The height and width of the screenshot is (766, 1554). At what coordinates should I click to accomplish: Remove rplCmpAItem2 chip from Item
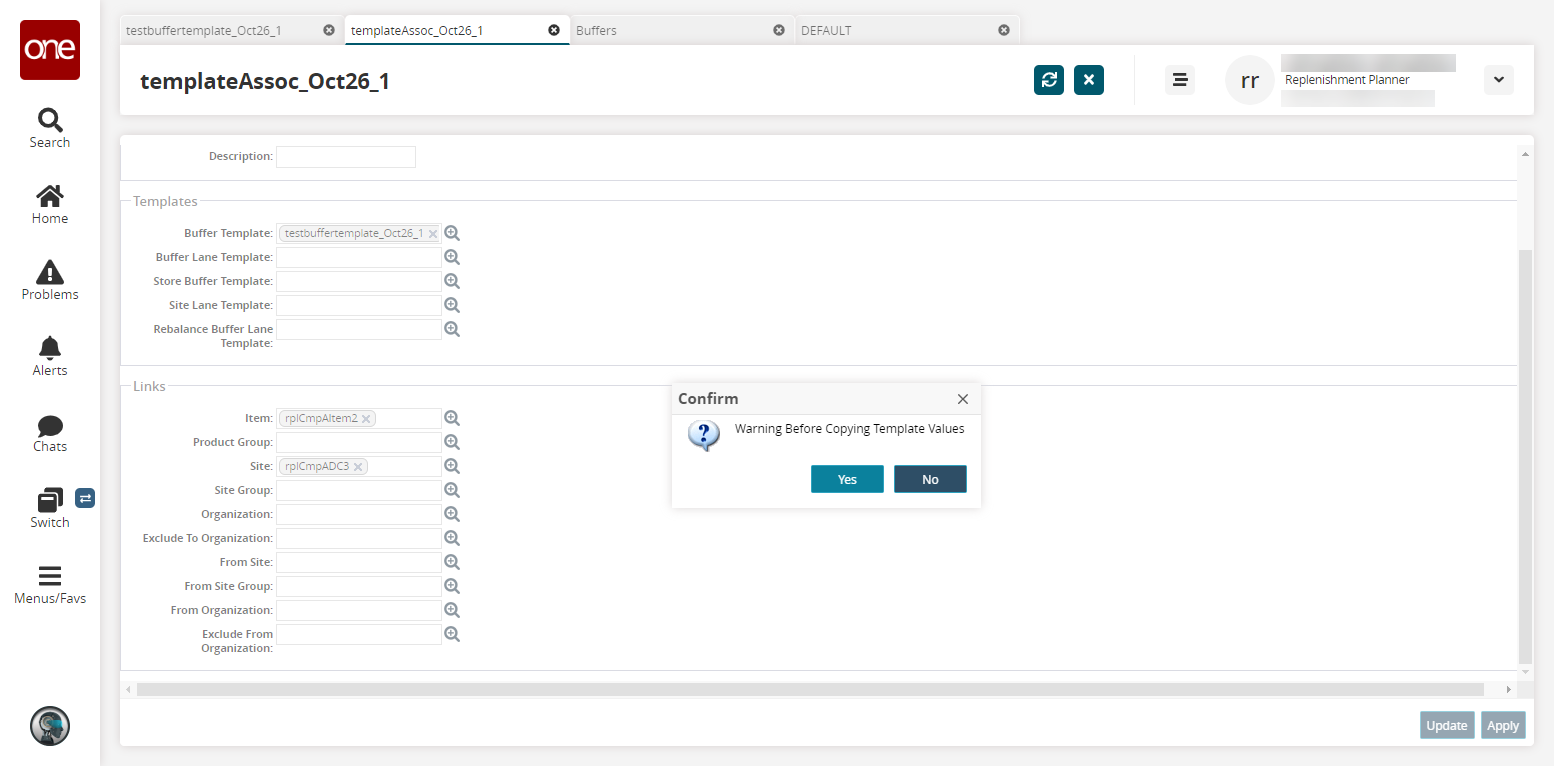[x=367, y=419]
